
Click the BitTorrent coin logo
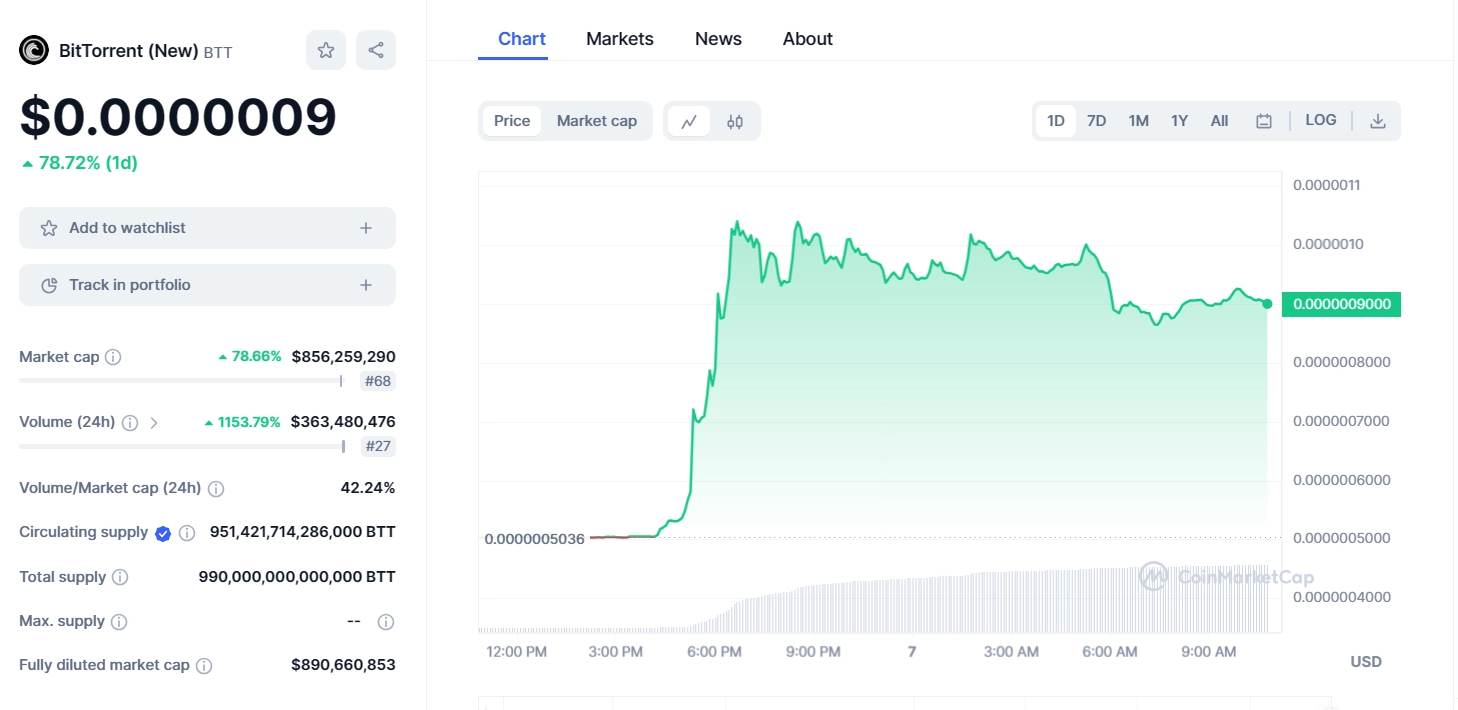[x=34, y=49]
